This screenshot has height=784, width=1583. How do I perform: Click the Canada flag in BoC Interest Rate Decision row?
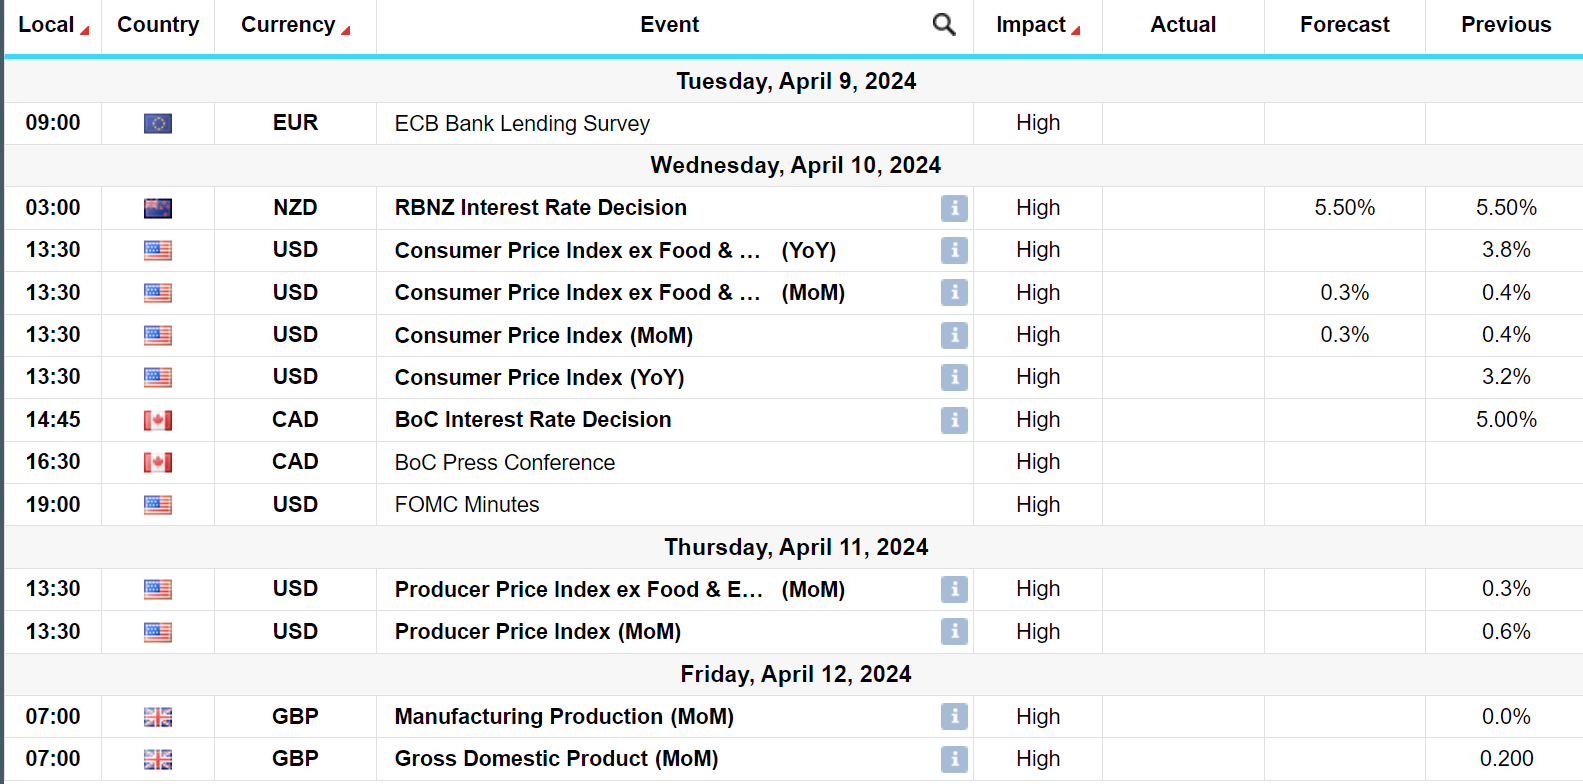[158, 420]
